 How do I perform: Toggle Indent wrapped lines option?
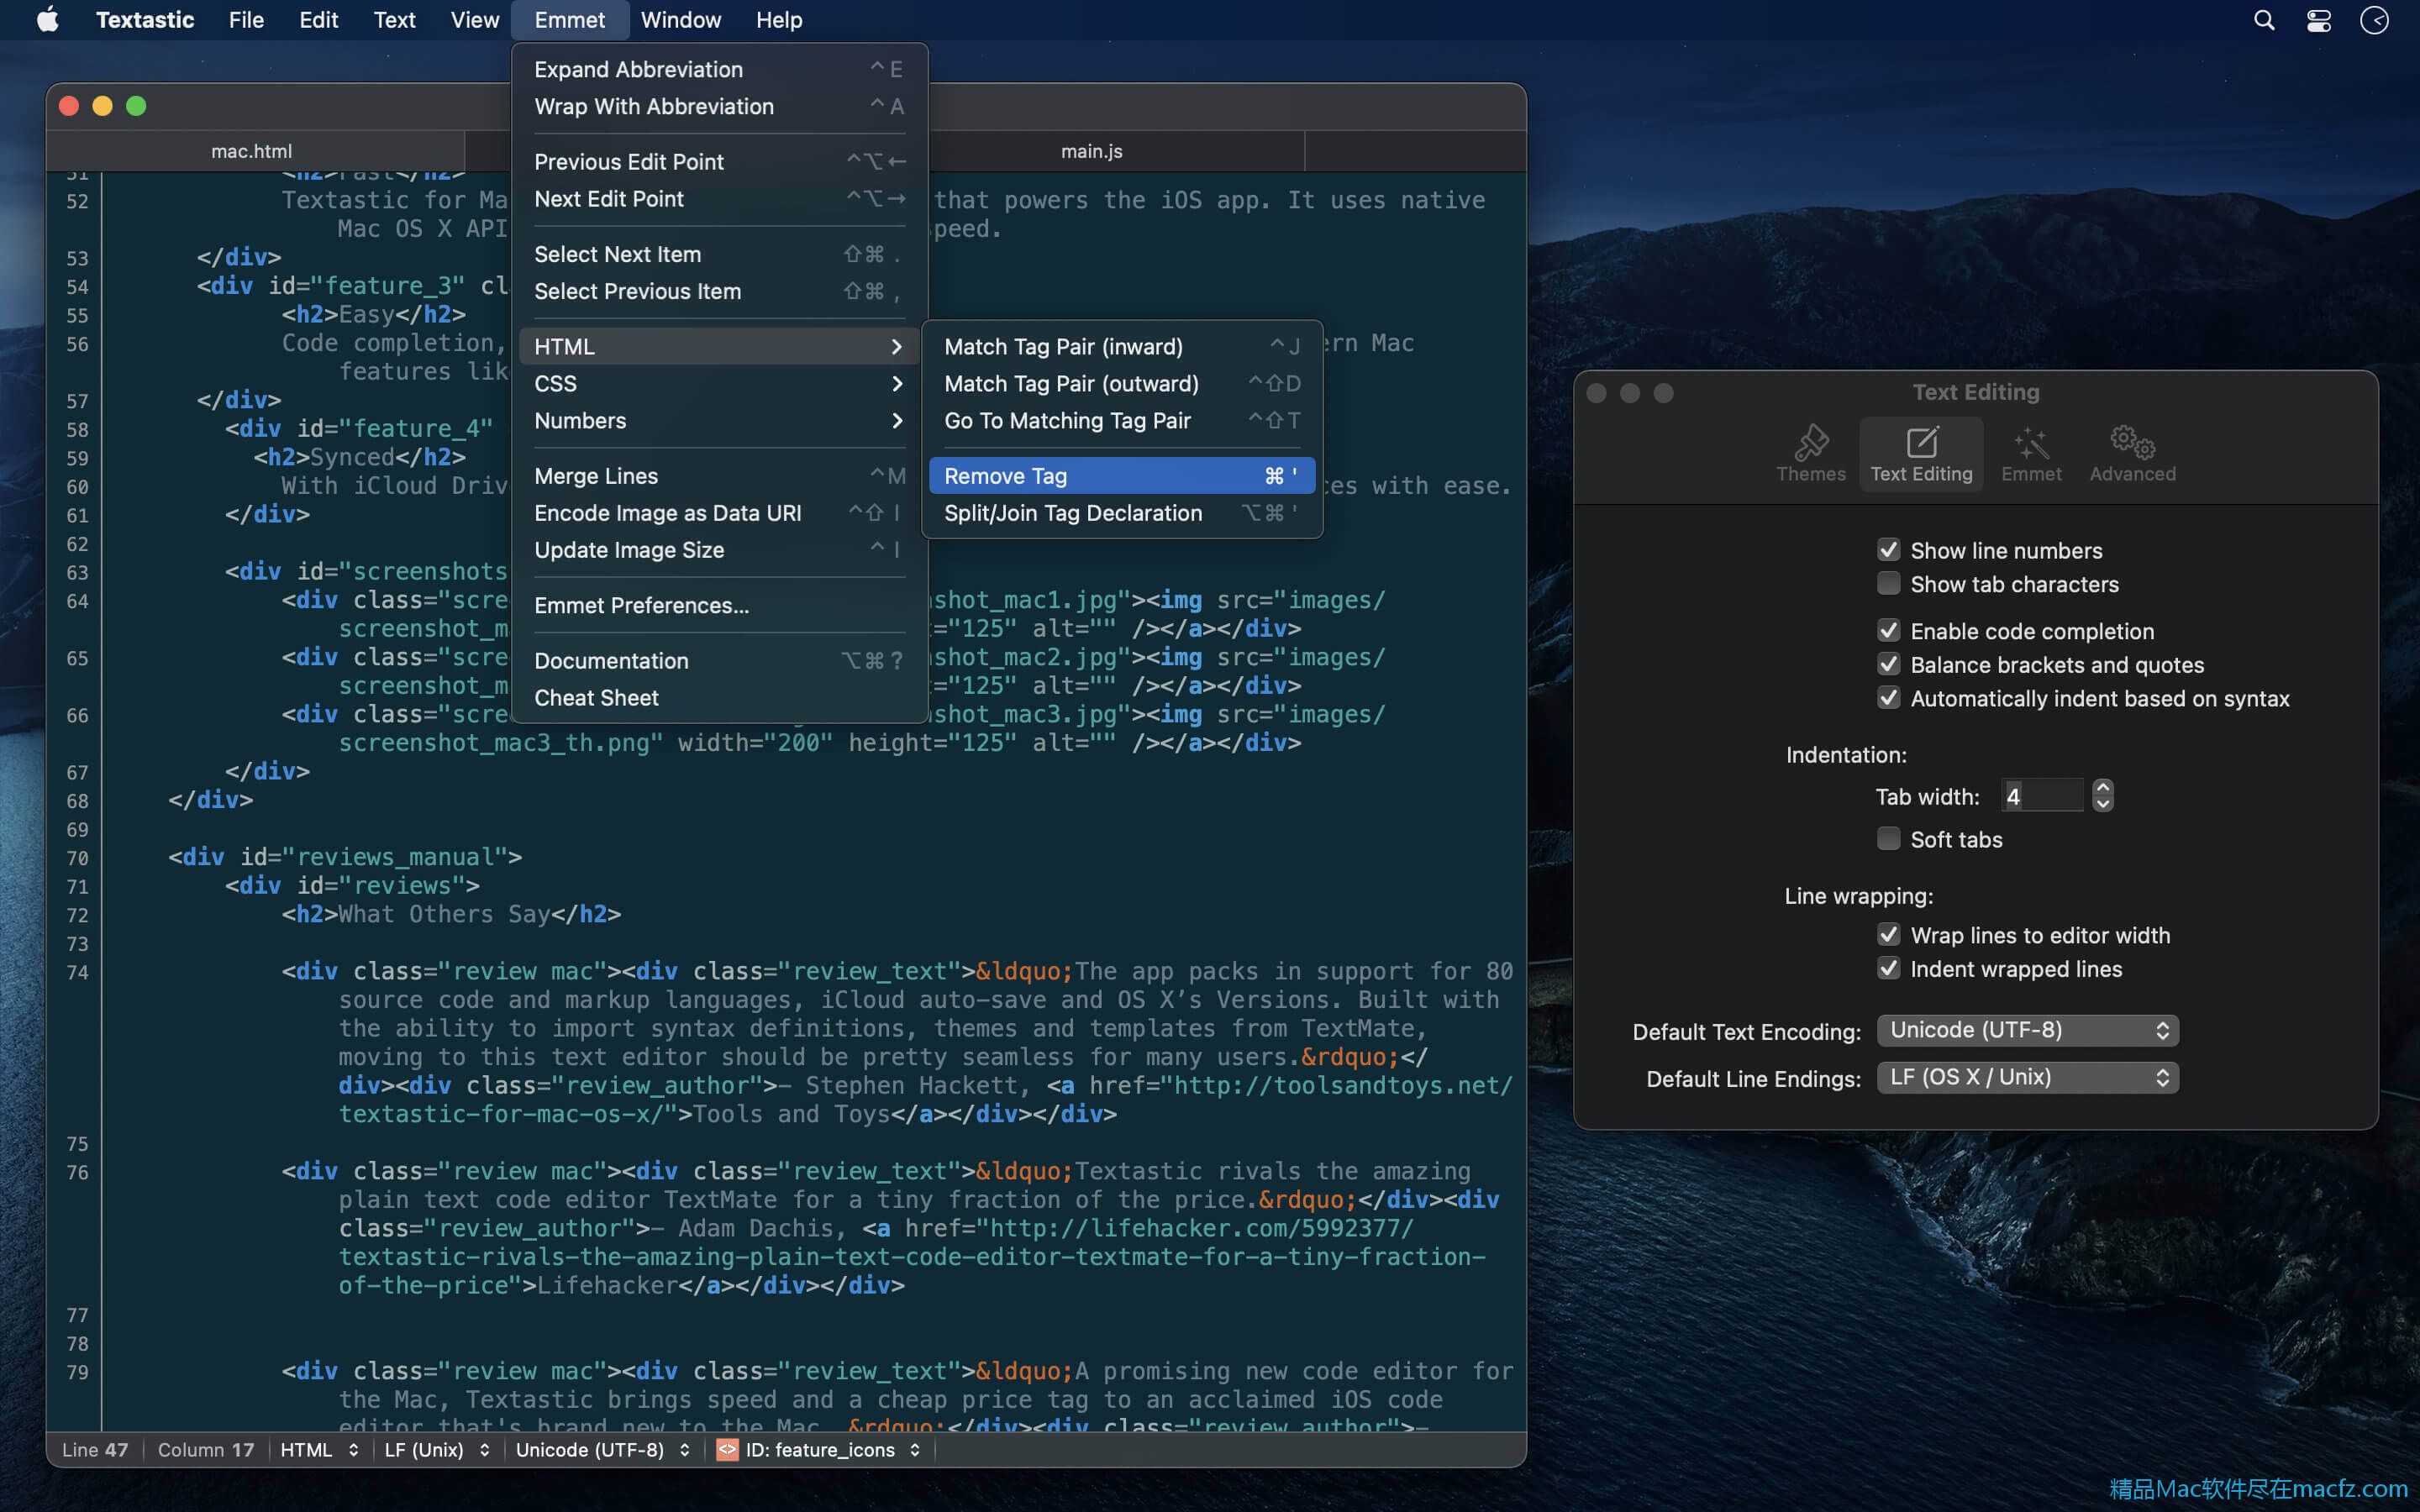tap(1887, 969)
